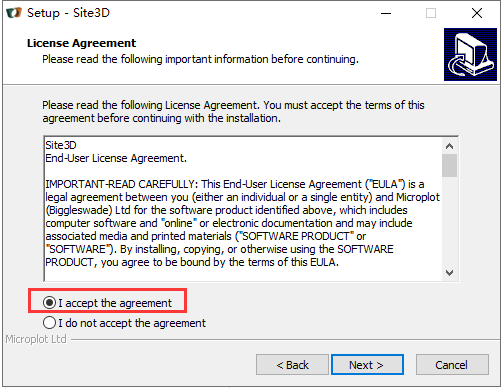Click the license text scrollbar thumb

449,165
